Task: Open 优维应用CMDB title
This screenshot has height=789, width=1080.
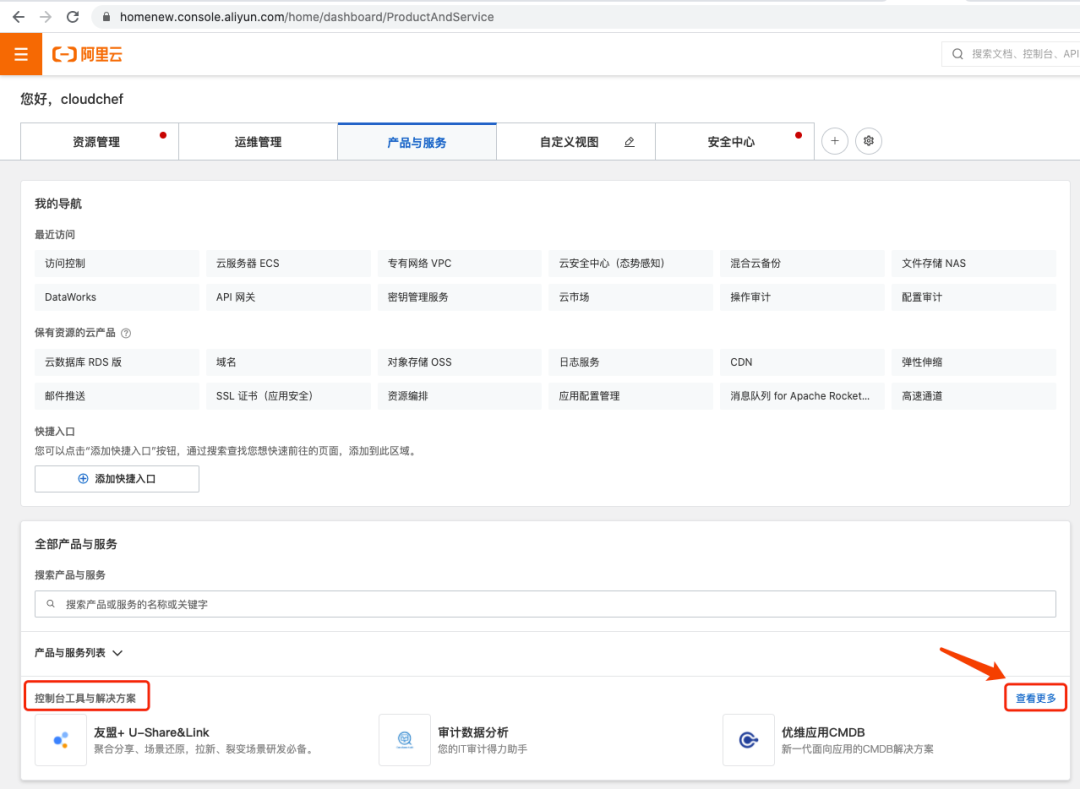Action: click(823, 733)
